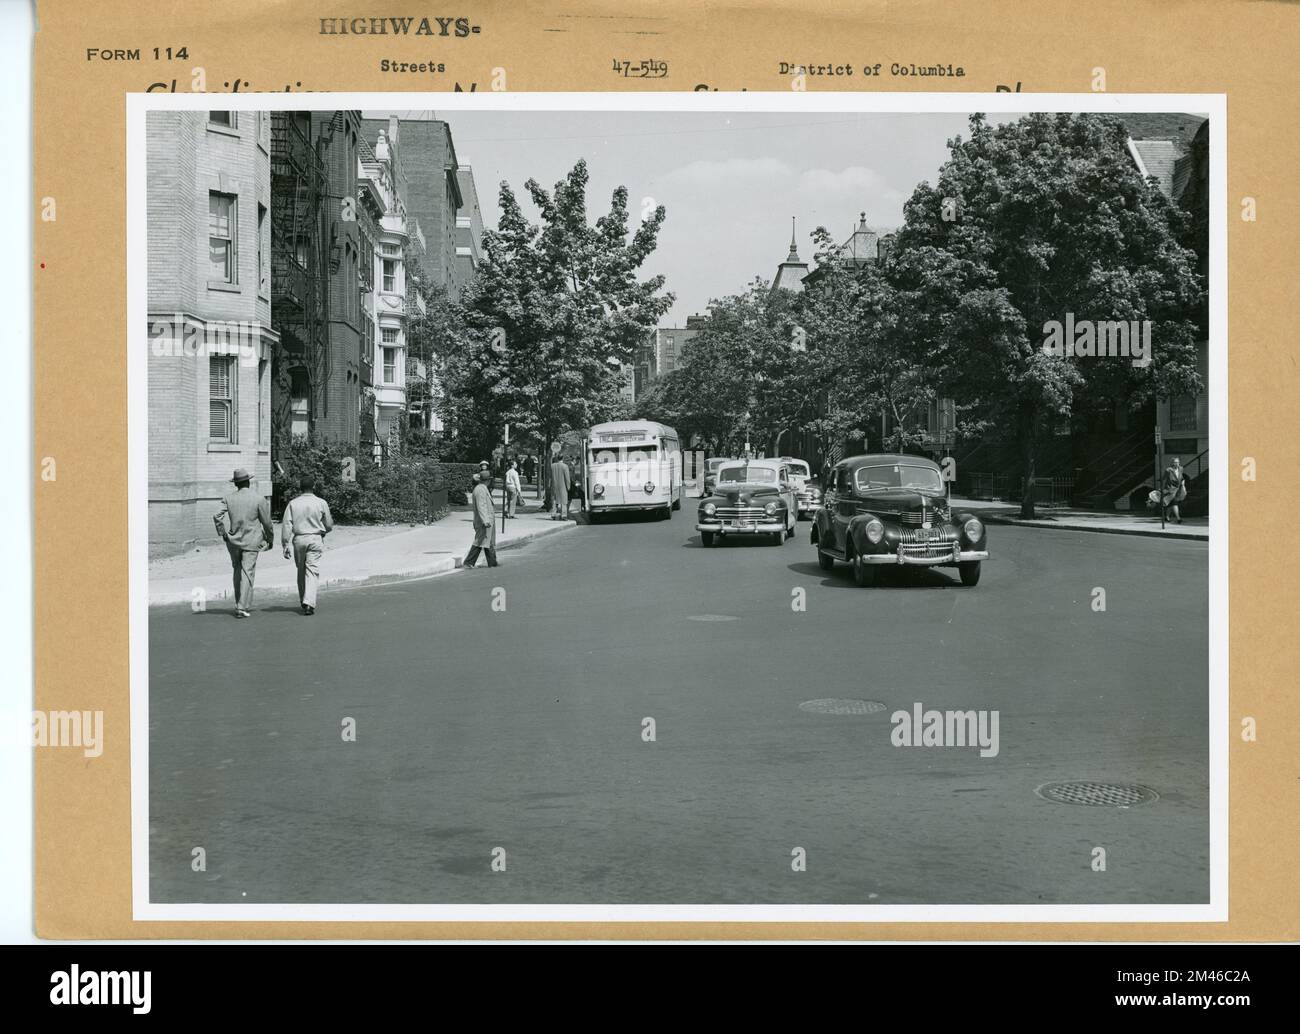Click the "District of Columbia" text

click(x=872, y=70)
